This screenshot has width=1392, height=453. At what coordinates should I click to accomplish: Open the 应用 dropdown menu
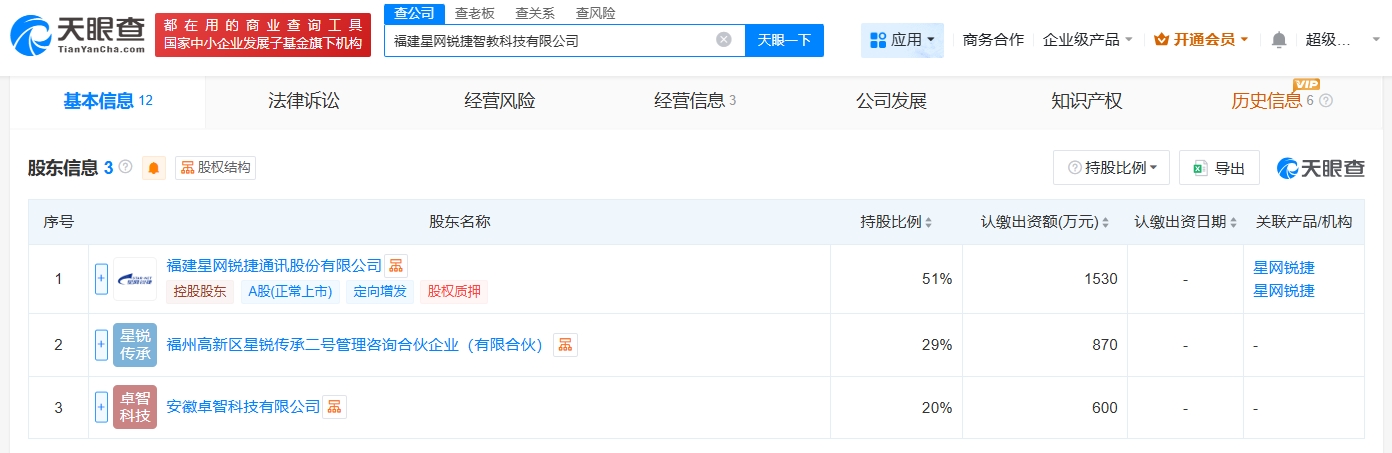902,40
